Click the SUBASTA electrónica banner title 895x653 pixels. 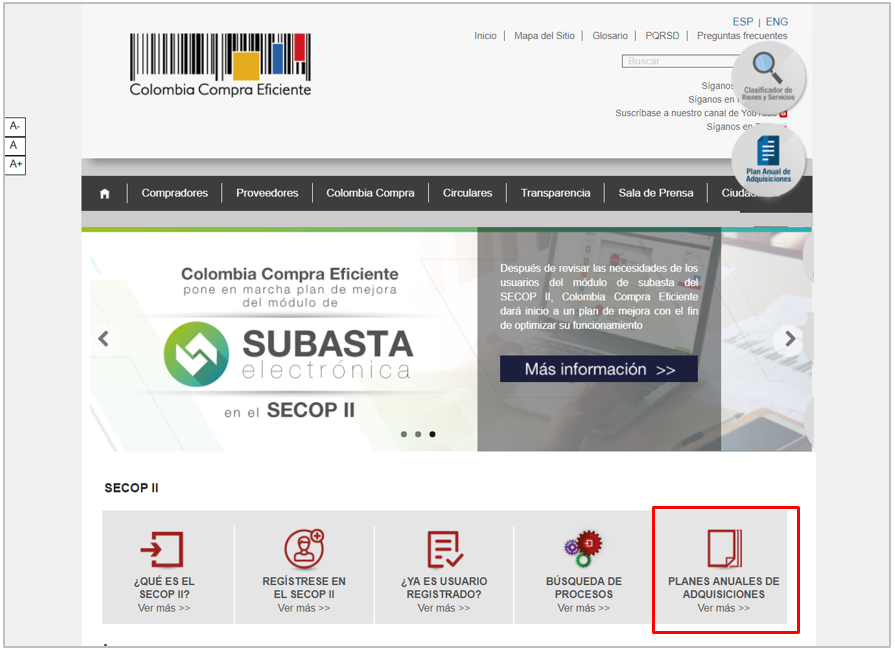click(327, 354)
